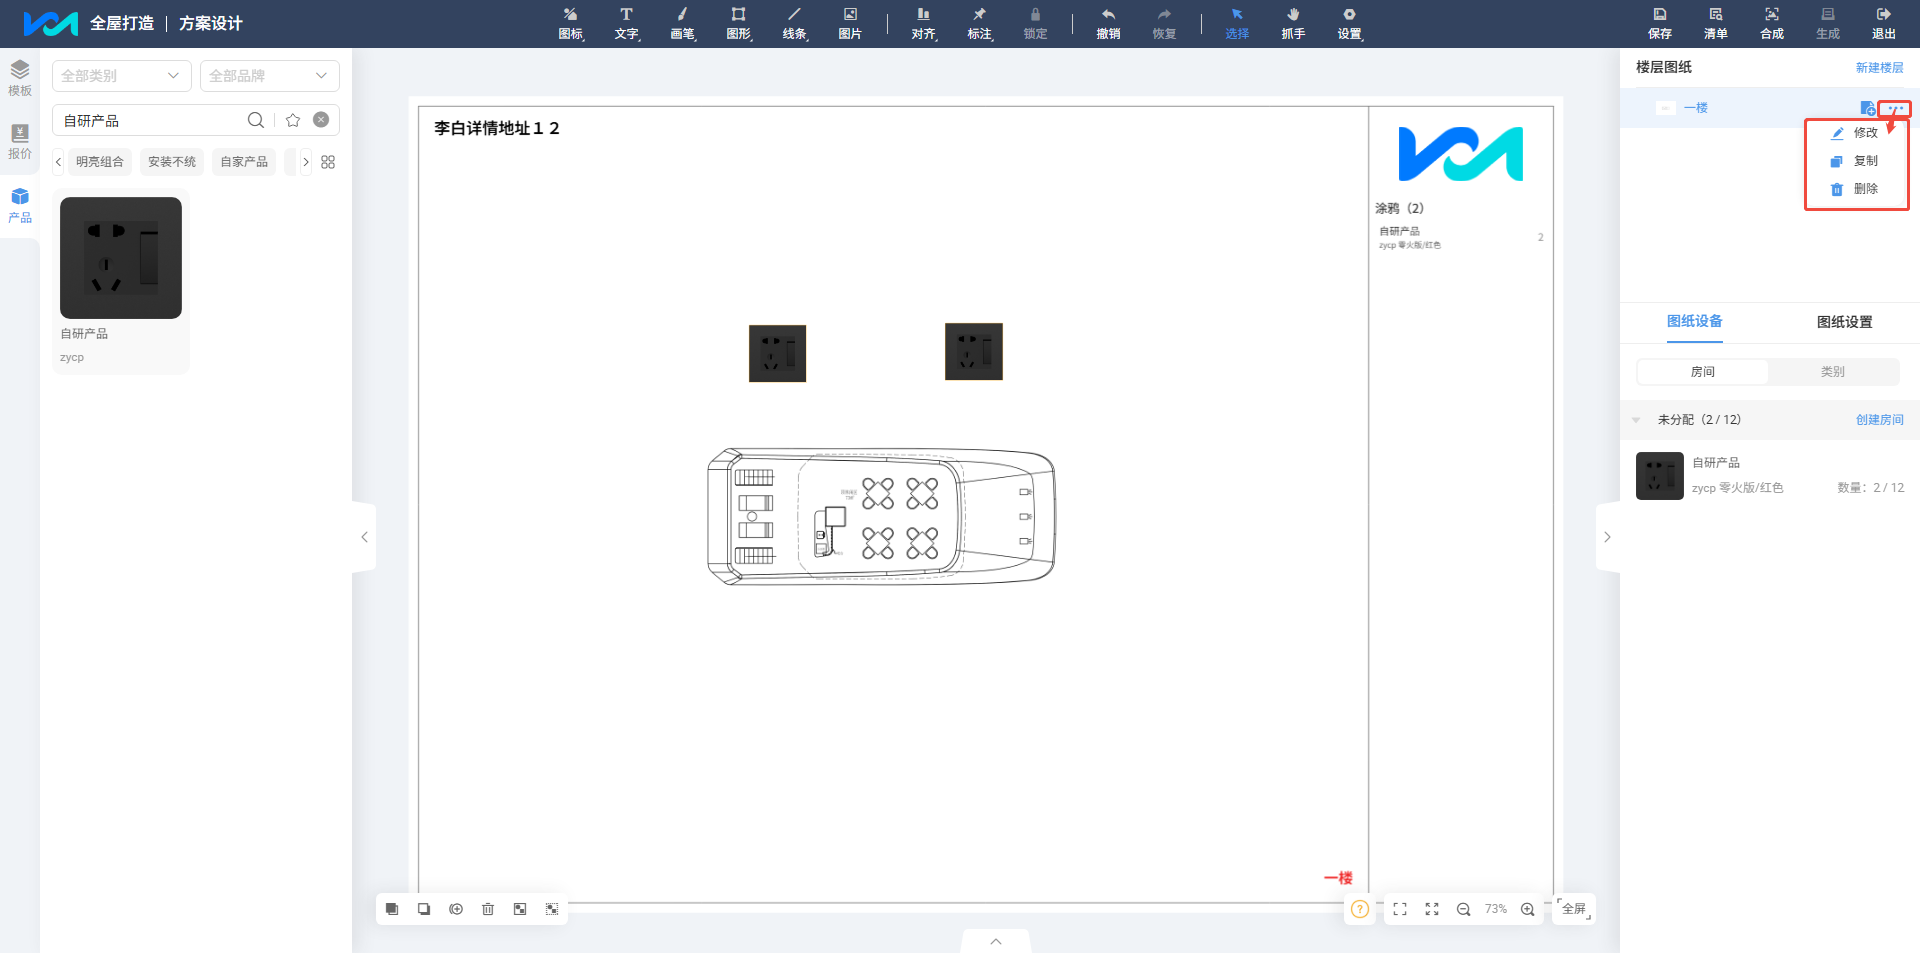
Task: Open the 全部品牌 brand dropdown
Action: pyautogui.click(x=269, y=76)
